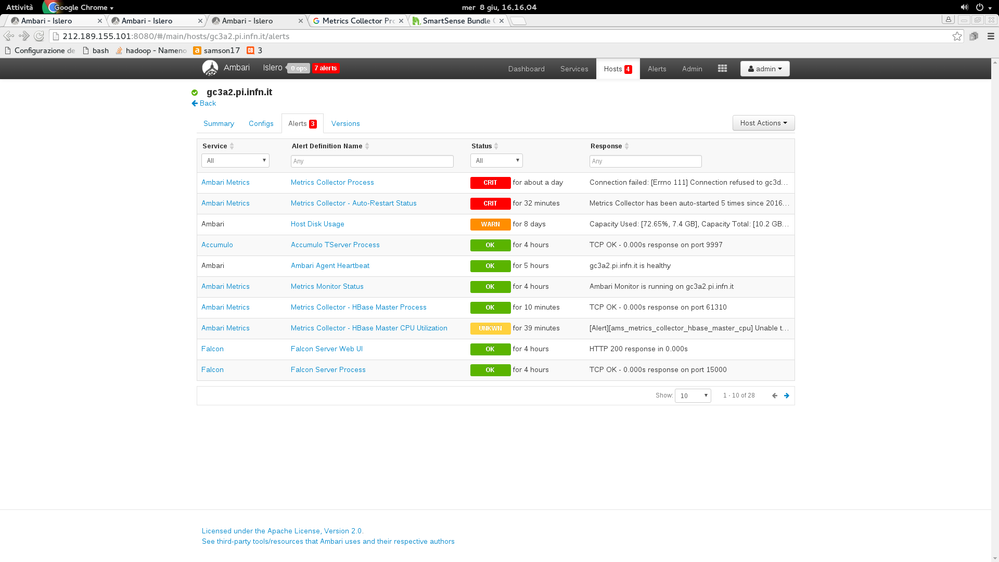The width and height of the screenshot is (999, 562).
Task: Open the Show rows-per-page dropdown
Action: [x=693, y=396]
